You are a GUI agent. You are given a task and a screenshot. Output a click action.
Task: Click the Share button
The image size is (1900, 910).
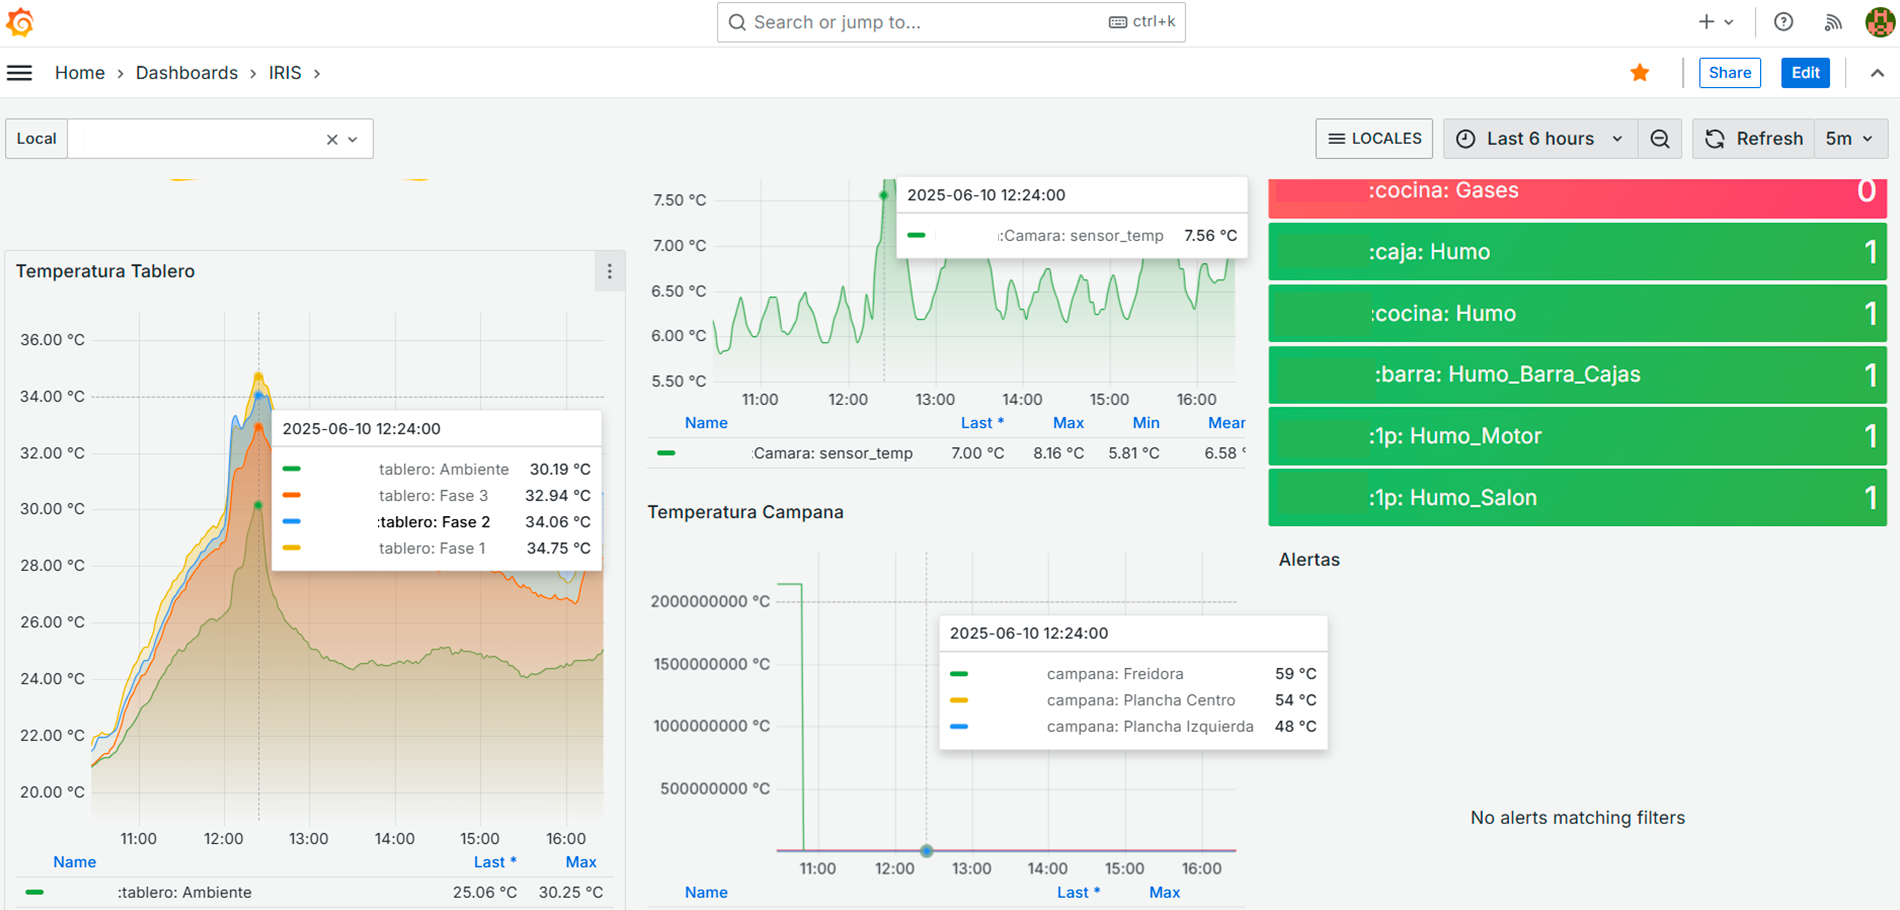(1729, 73)
